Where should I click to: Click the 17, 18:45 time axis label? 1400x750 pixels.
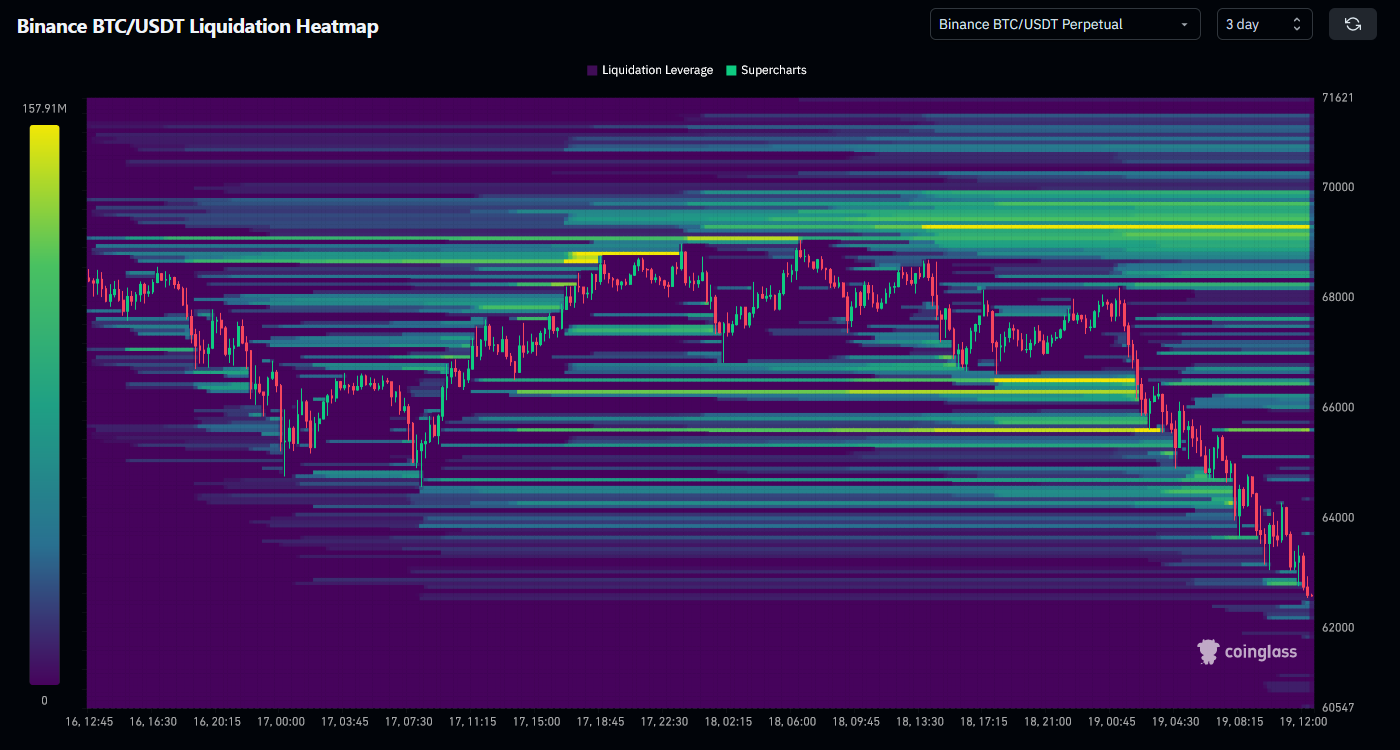[601, 721]
